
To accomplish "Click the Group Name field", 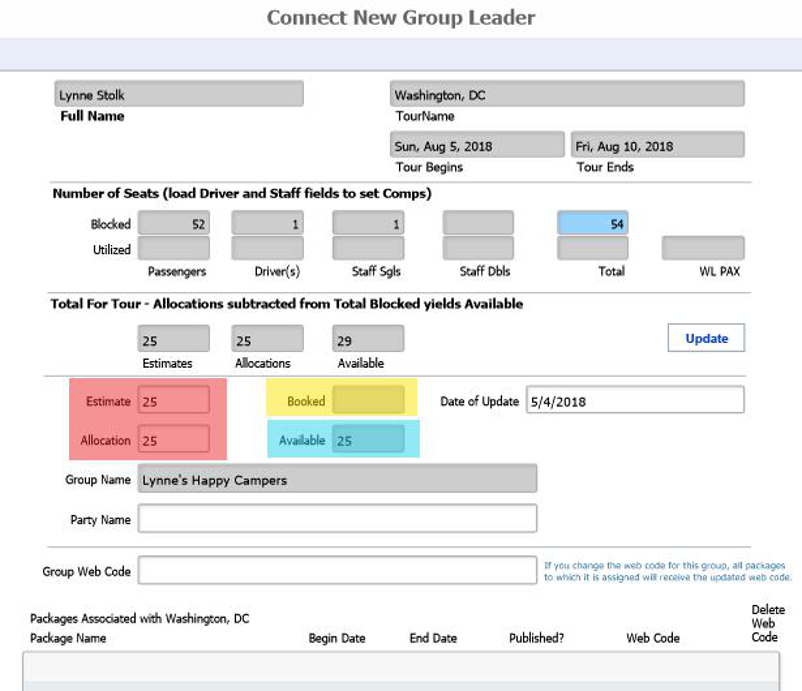I will point(337,479).
